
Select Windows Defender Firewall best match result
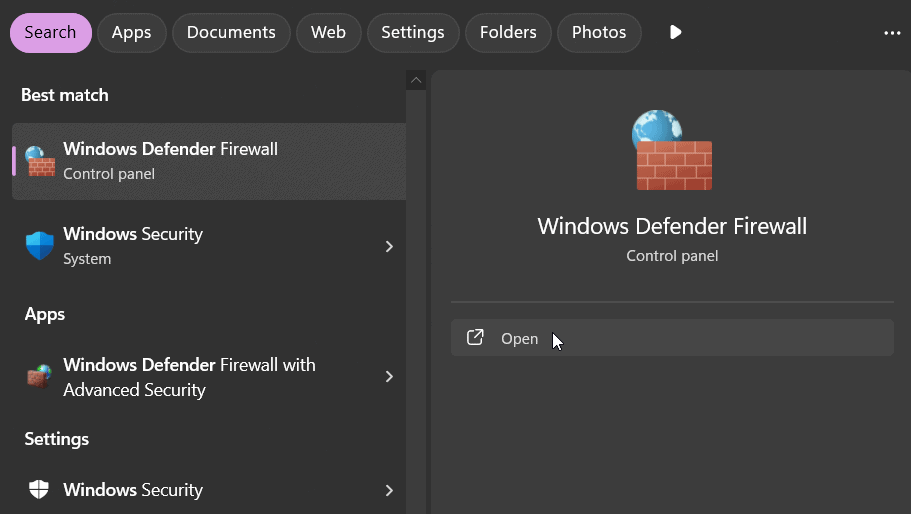(x=209, y=161)
